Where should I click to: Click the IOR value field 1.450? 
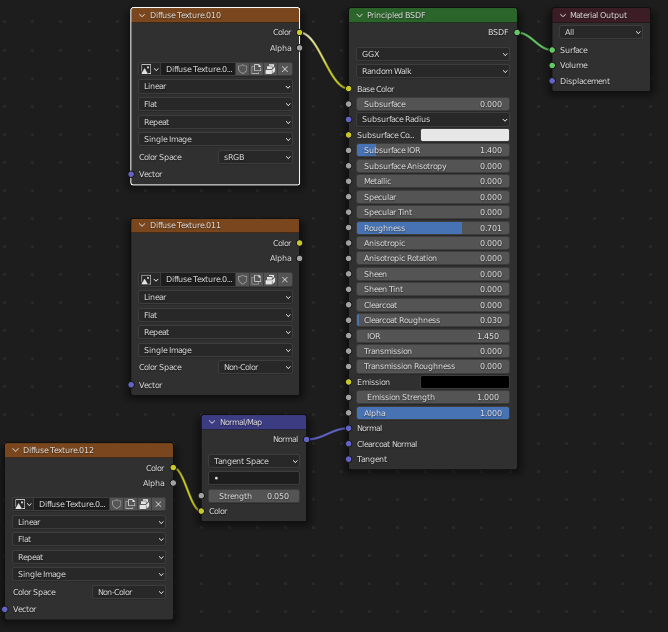pyautogui.click(x=433, y=336)
